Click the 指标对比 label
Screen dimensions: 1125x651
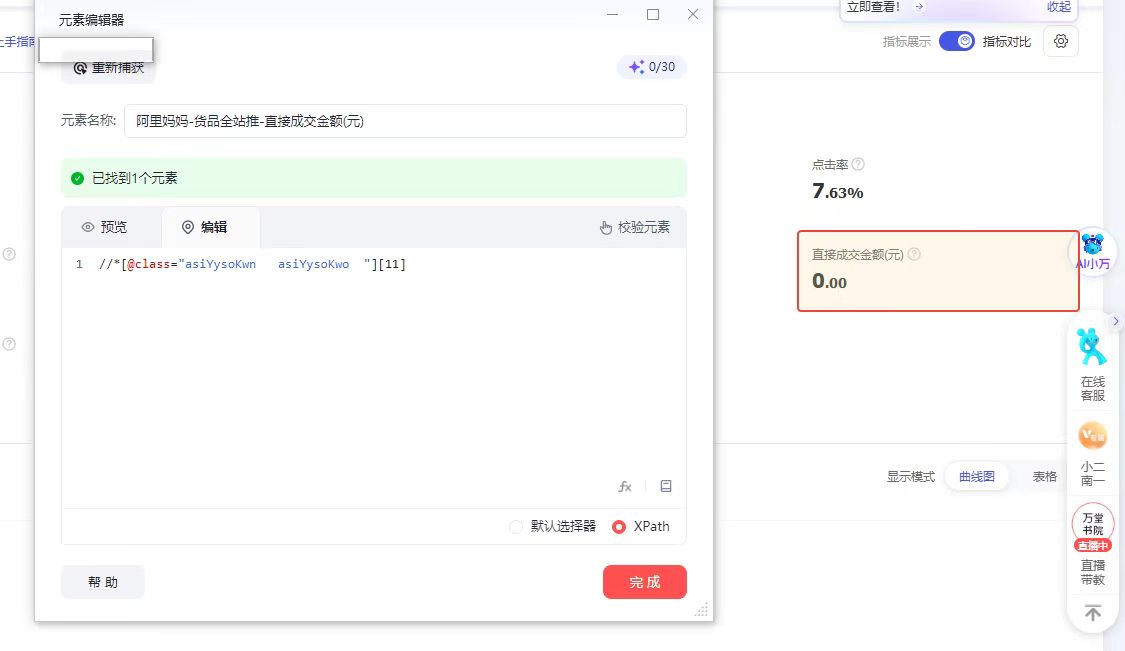[x=1007, y=42]
